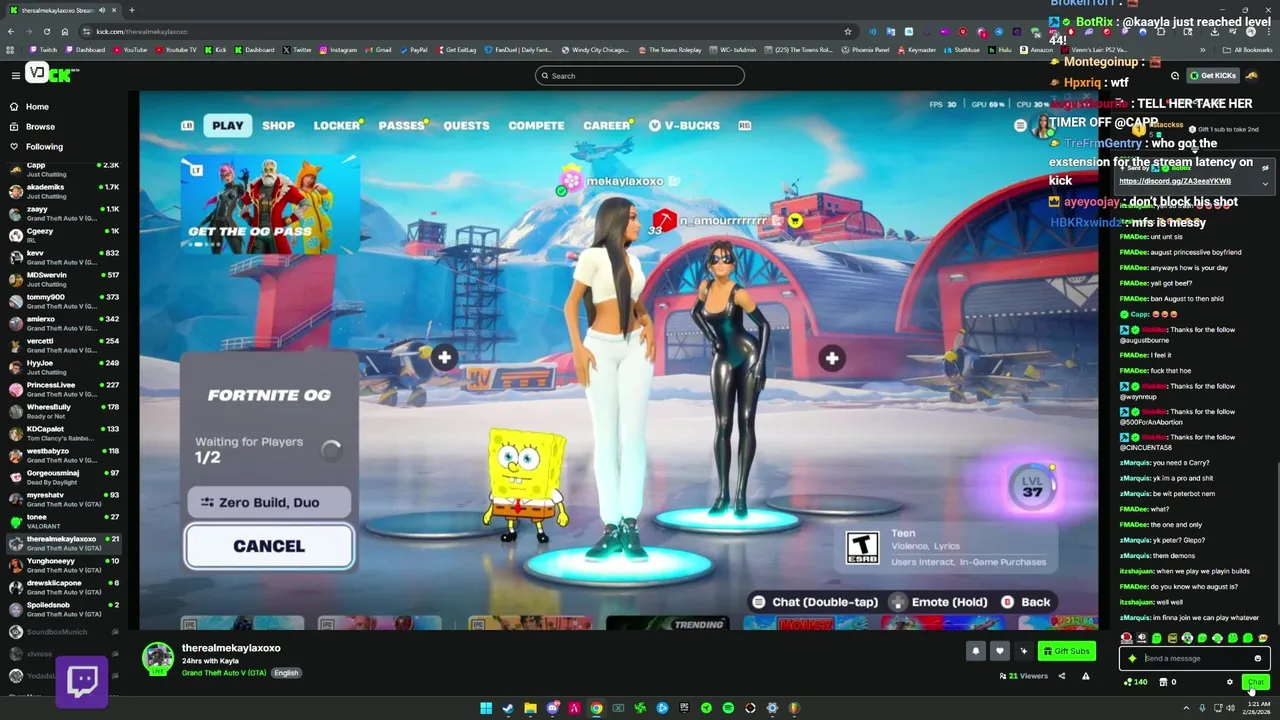The width and height of the screenshot is (1280, 720).
Task: Open Following in Kick sidebar
Action: (x=36, y=147)
